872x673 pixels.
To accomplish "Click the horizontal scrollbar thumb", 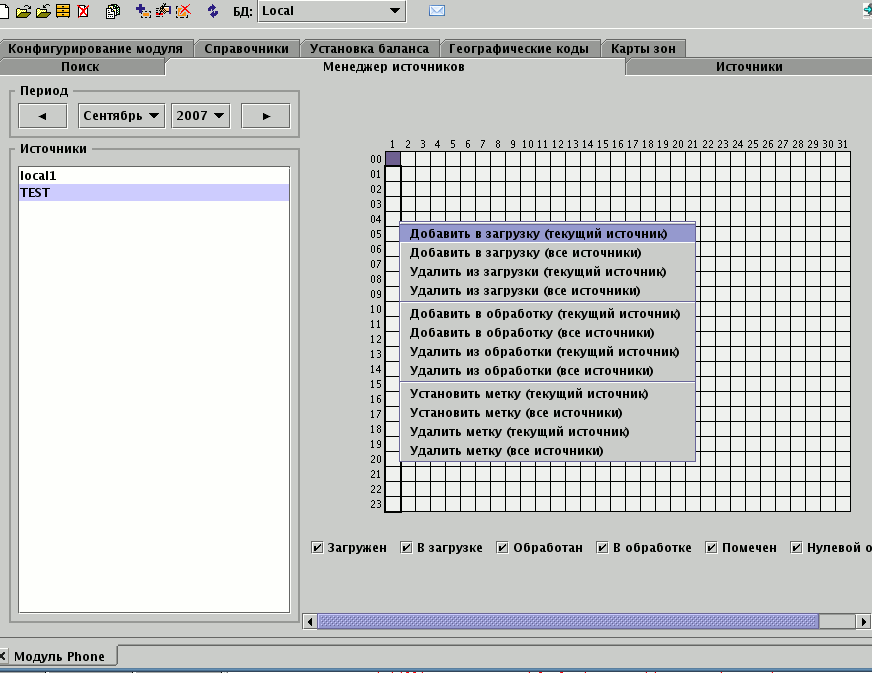I will tap(567, 621).
